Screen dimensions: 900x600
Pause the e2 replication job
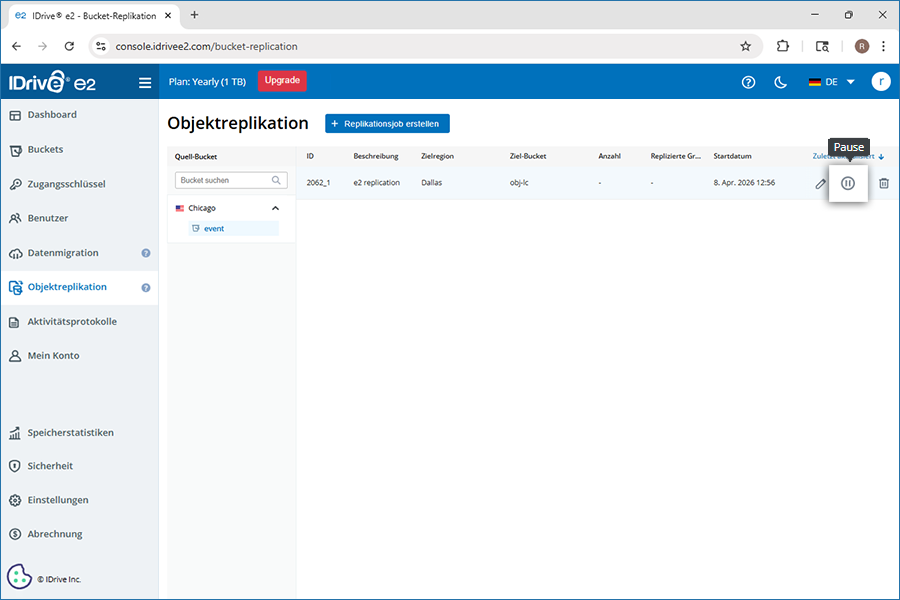848,183
